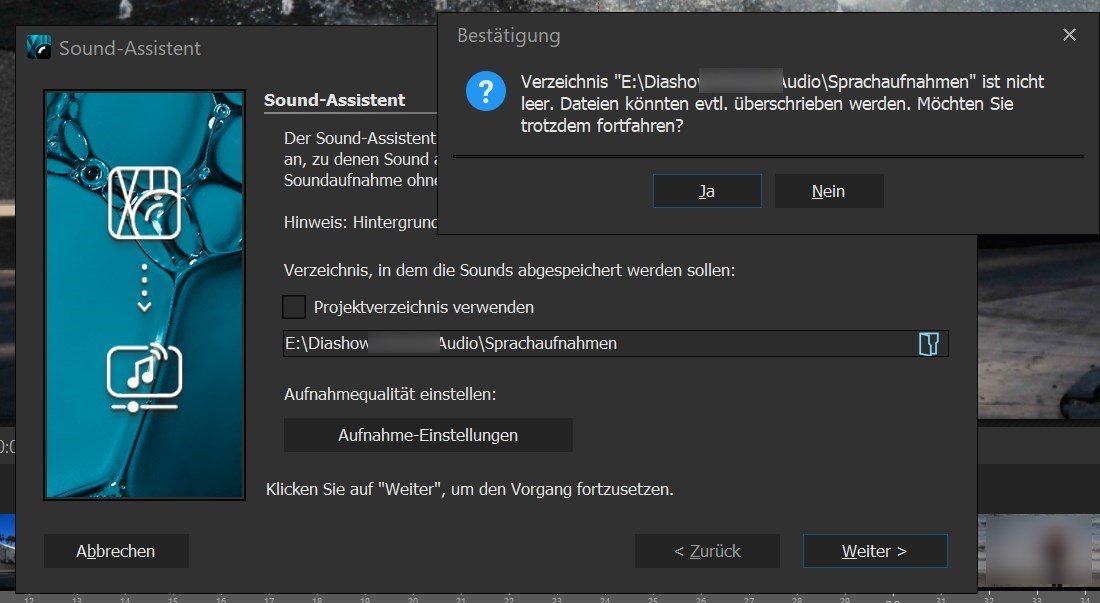Screen dimensions: 1100x603
Task: Open Aufnahme-Einstellungen recording settings
Action: 428,435
